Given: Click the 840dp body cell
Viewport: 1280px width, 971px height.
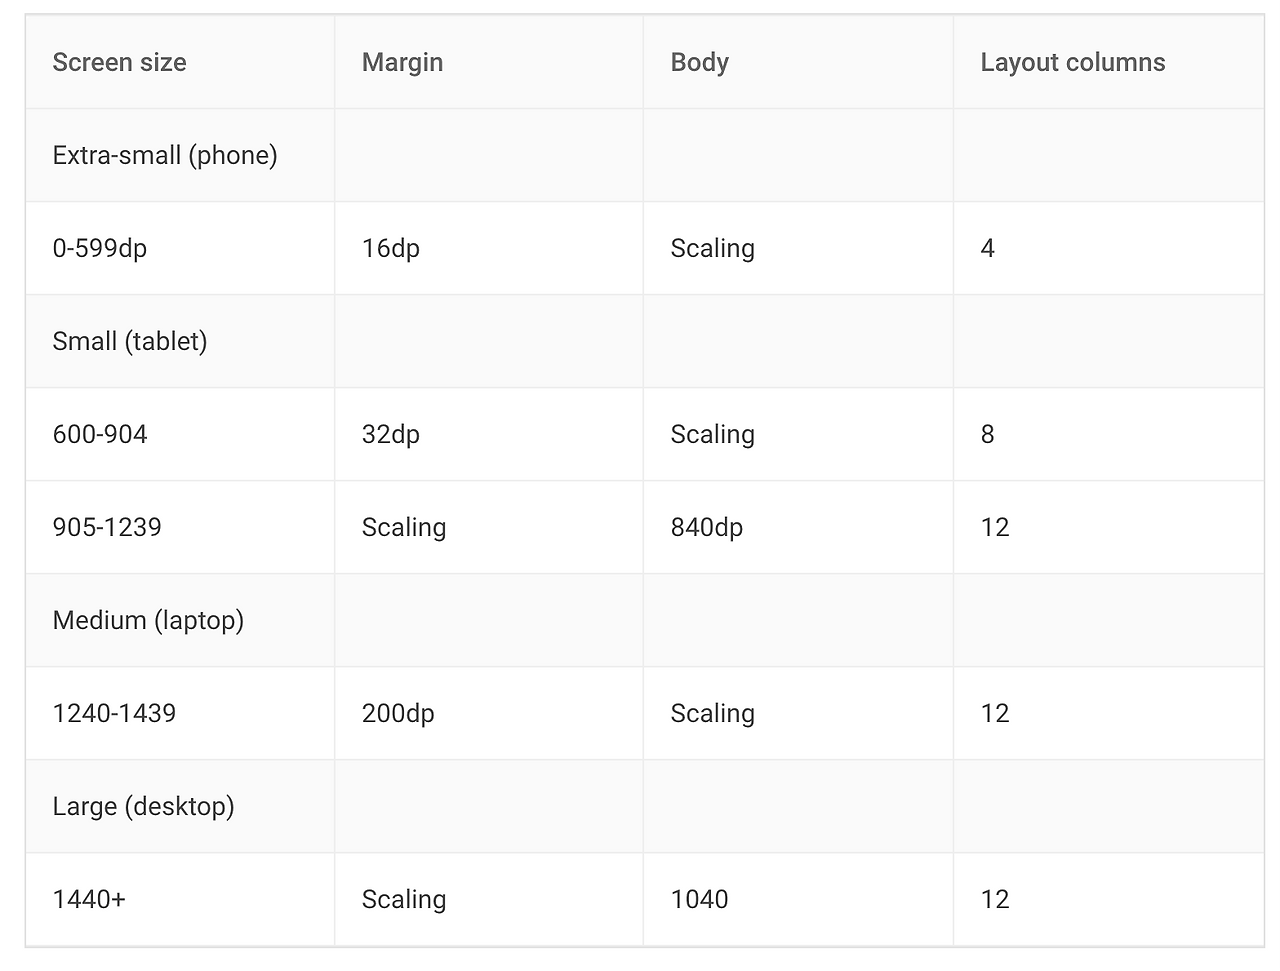Looking at the screenshot, I should click(706, 527).
